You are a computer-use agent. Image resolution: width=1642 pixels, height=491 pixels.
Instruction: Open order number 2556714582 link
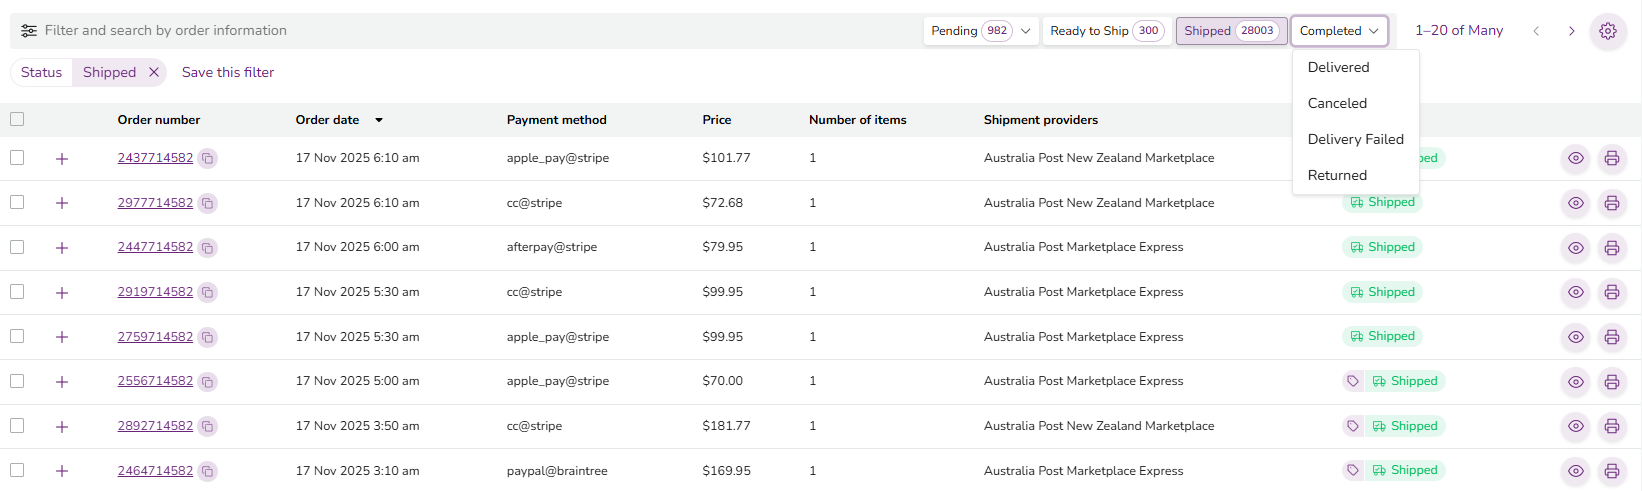[x=155, y=381]
